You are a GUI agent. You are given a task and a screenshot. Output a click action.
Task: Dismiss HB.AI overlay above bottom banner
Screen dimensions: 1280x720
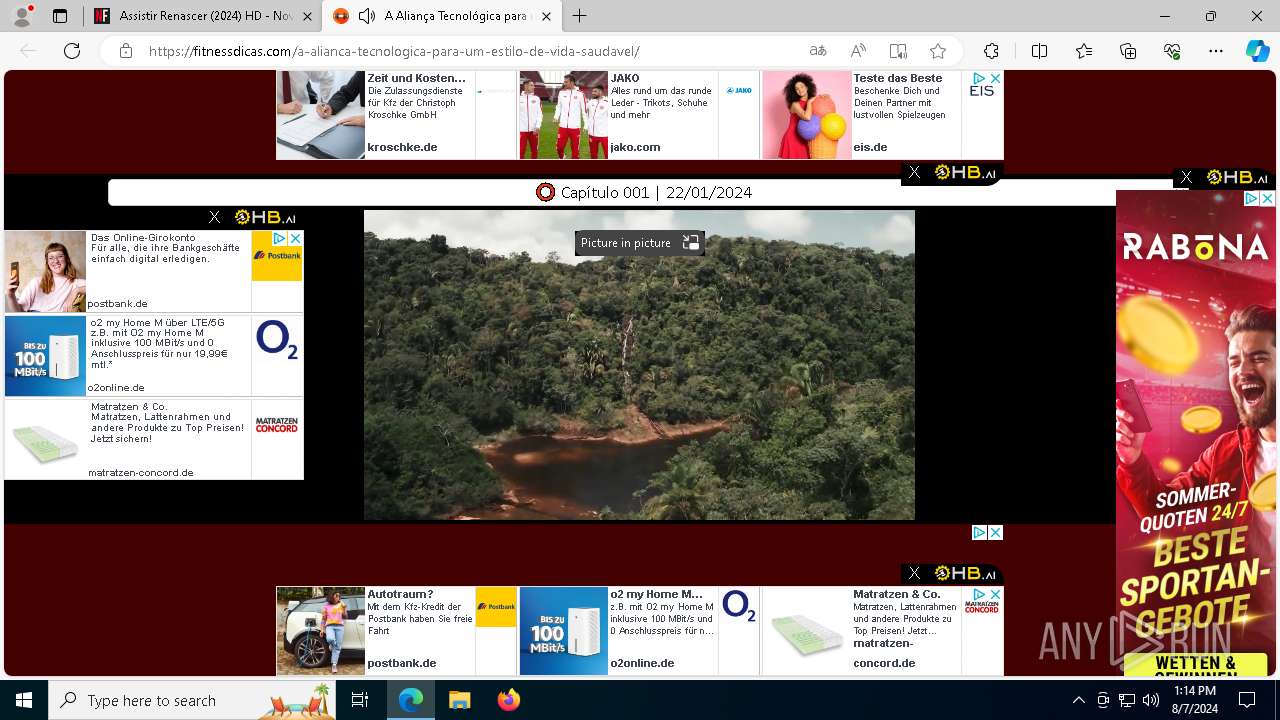pyautogui.click(x=914, y=573)
